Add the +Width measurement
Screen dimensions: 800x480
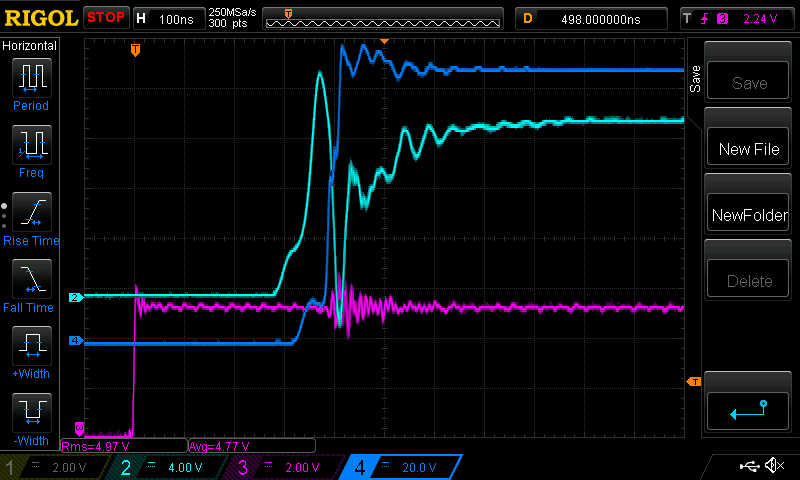30,353
